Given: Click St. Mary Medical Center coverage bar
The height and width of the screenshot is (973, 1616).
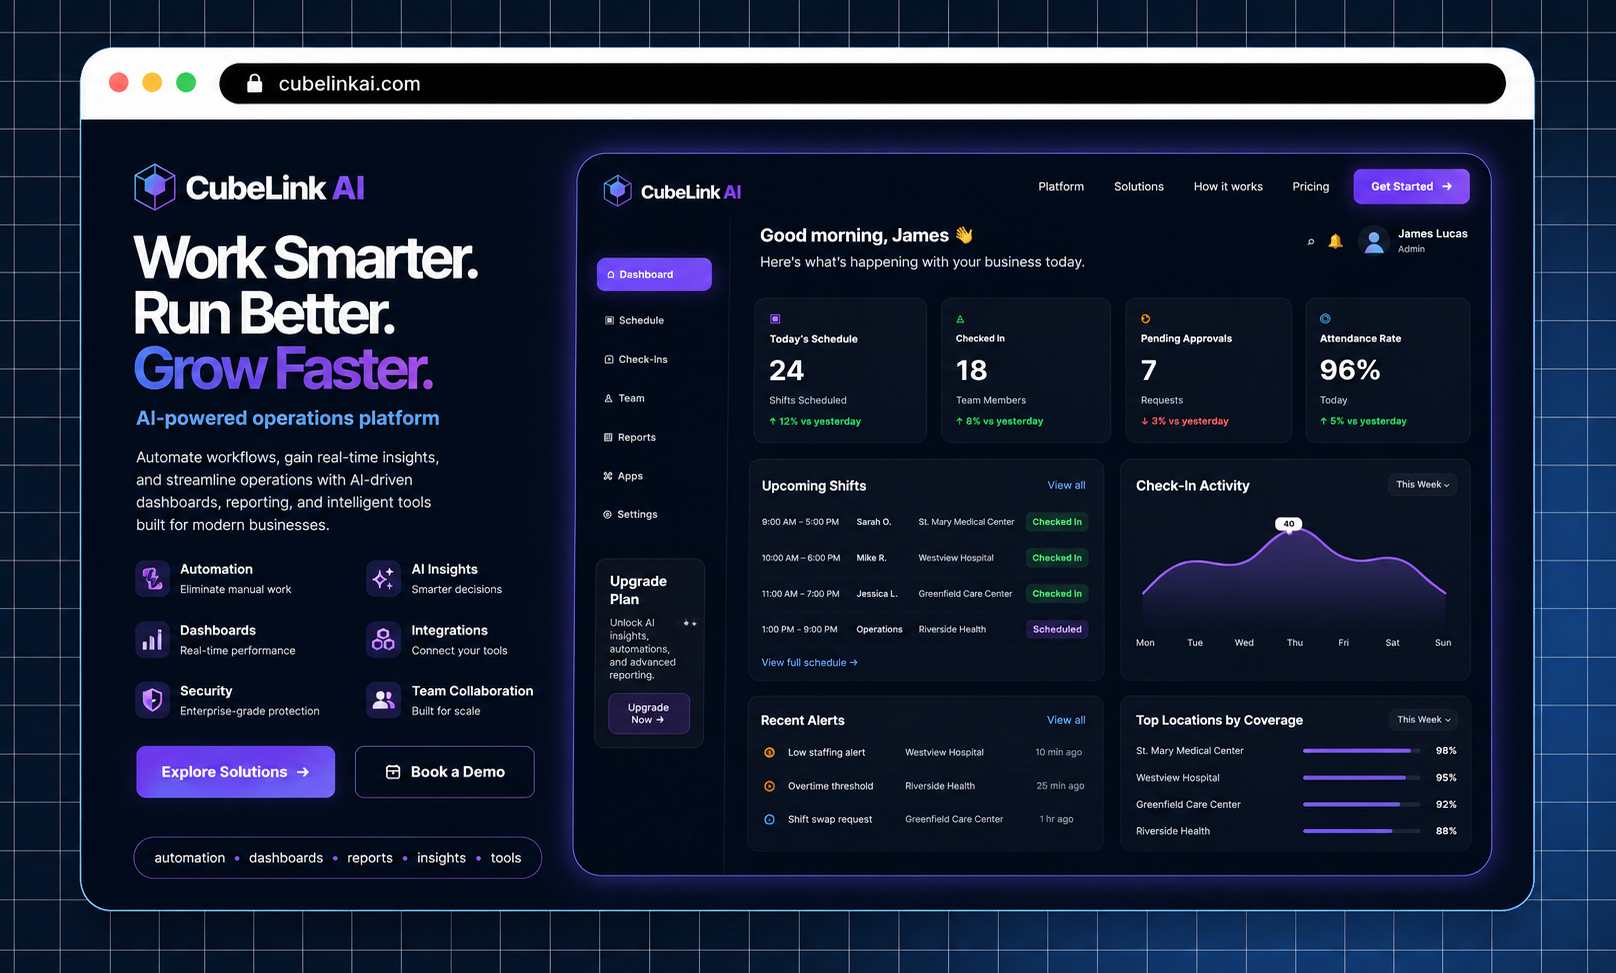Looking at the screenshot, I should 1361,751.
